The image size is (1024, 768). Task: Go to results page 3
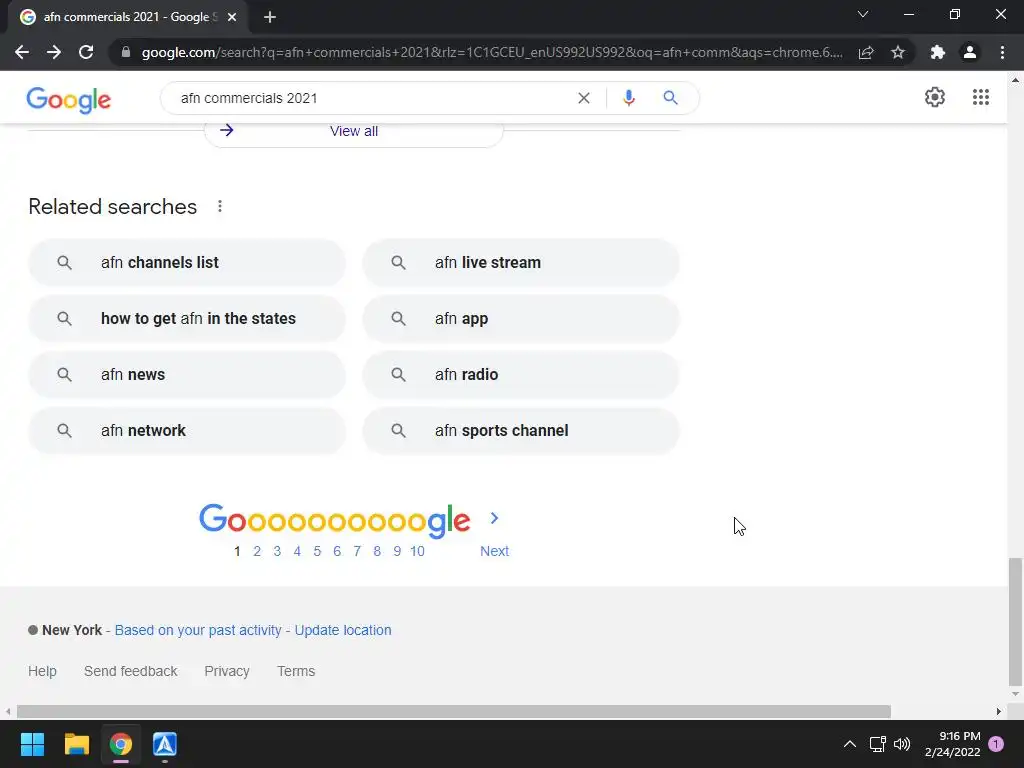[x=277, y=551]
